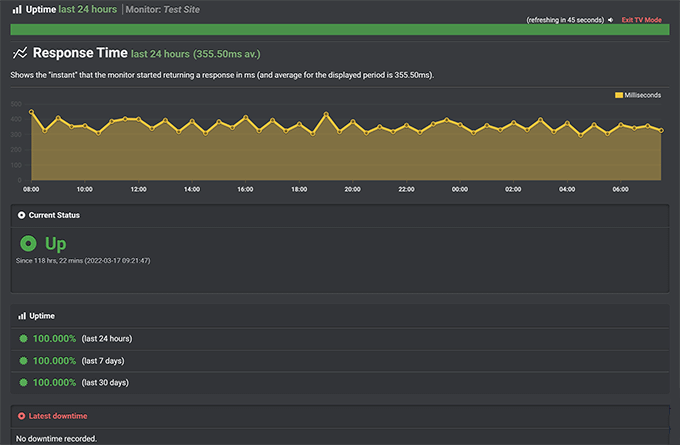Click green dot beside last 24 hours uptime
Image resolution: width=680 pixels, height=445 pixels.
point(23,339)
